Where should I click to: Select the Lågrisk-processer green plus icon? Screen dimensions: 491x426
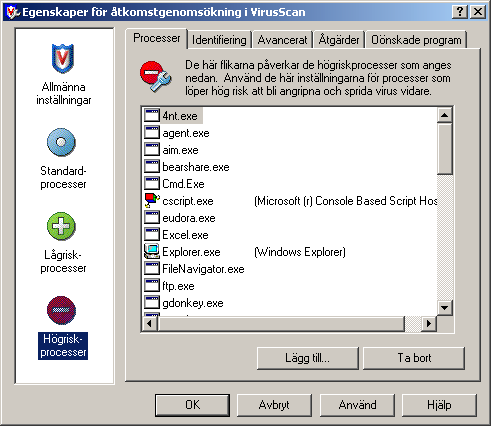pyautogui.click(x=61, y=226)
